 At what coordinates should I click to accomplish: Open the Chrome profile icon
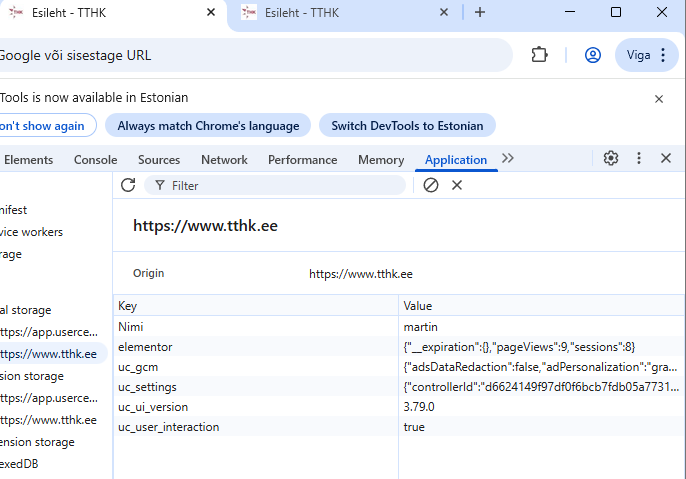pyautogui.click(x=593, y=55)
